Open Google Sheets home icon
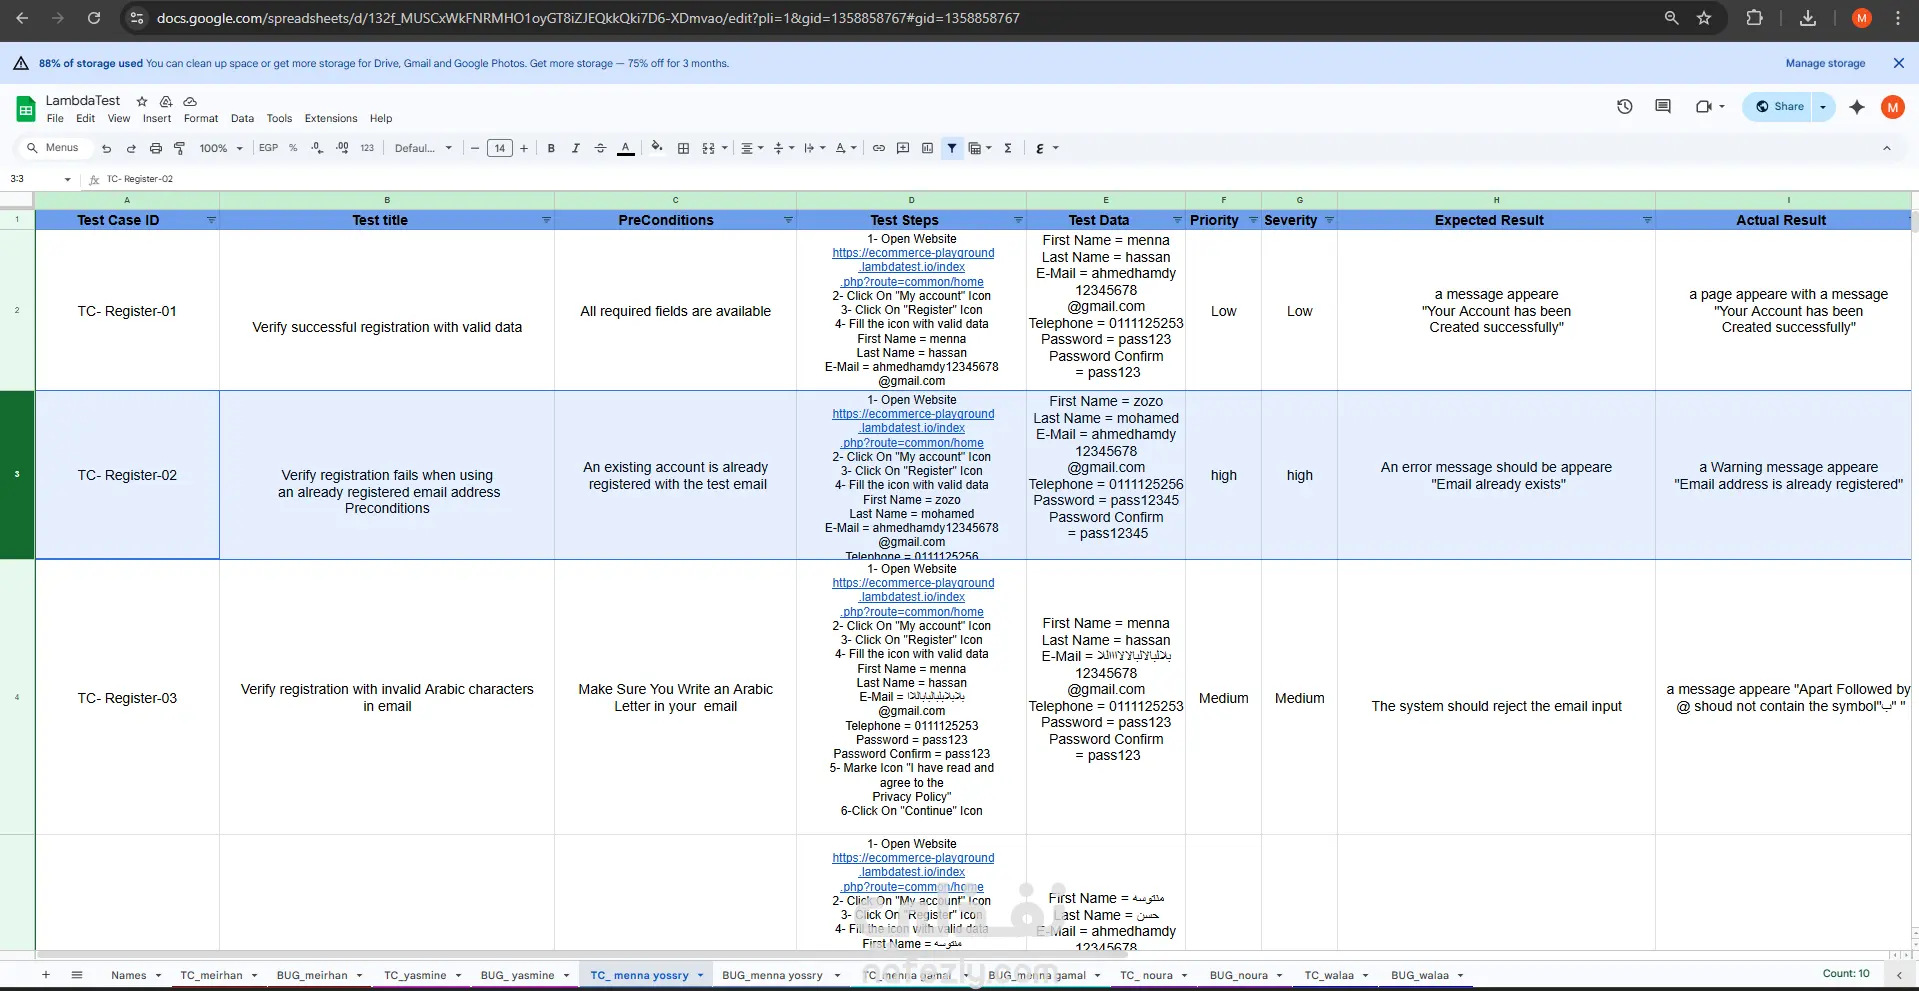Screen dimensions: 1919x991 26,109
